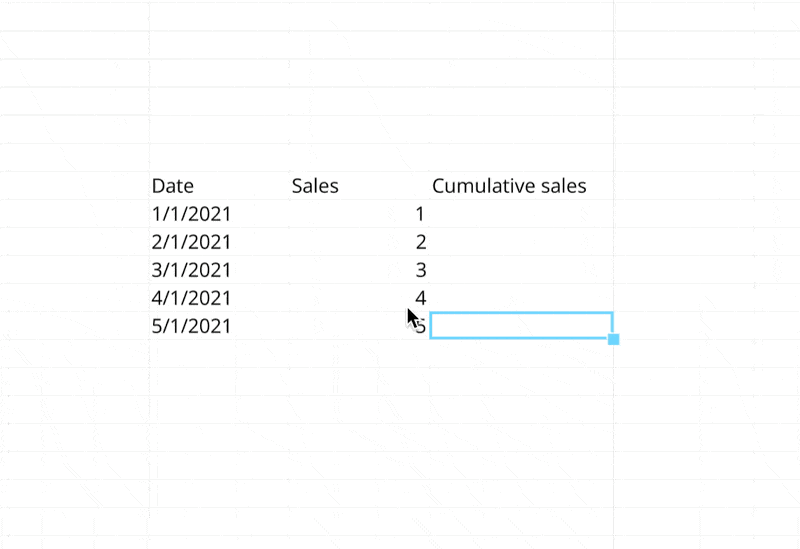Click the sales value 2 cell
800x549 pixels.
[x=420, y=242]
